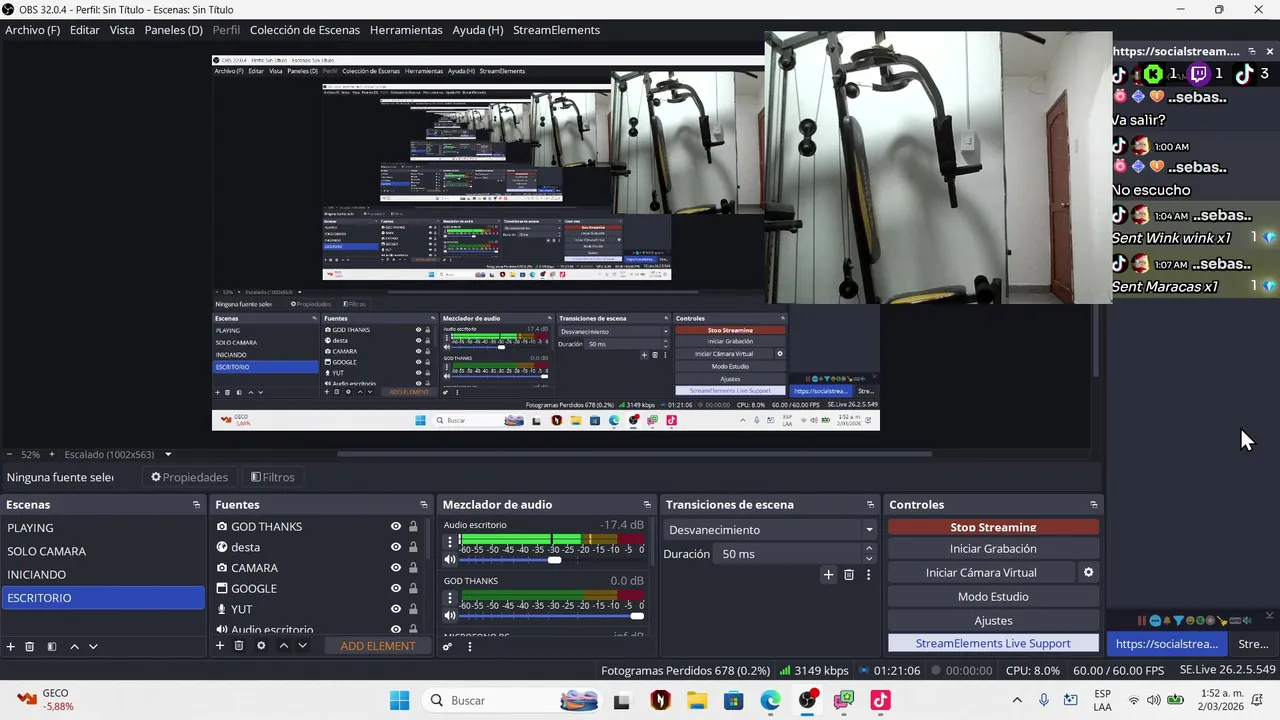
Task: Delete selected source with trash icon
Action: [239, 646]
